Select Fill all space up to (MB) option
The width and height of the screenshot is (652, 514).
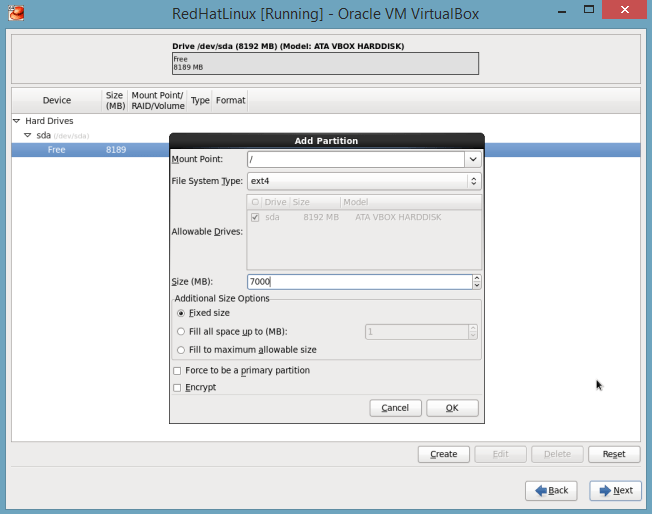[x=180, y=331]
